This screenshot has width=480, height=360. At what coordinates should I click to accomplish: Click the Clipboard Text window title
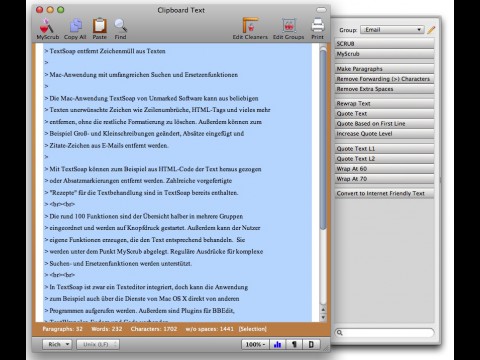(x=181, y=10)
